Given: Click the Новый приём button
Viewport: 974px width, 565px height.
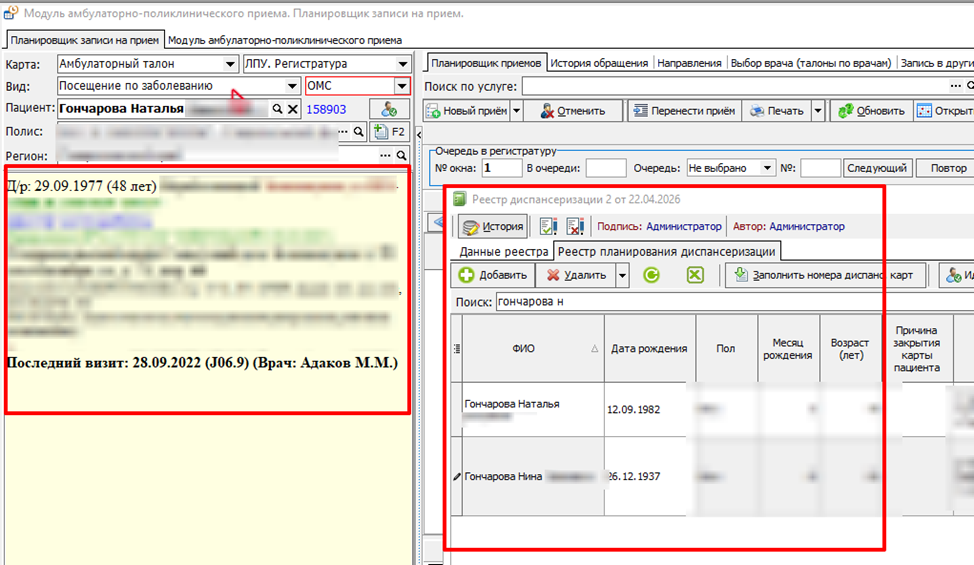Looking at the screenshot, I should coord(467,111).
